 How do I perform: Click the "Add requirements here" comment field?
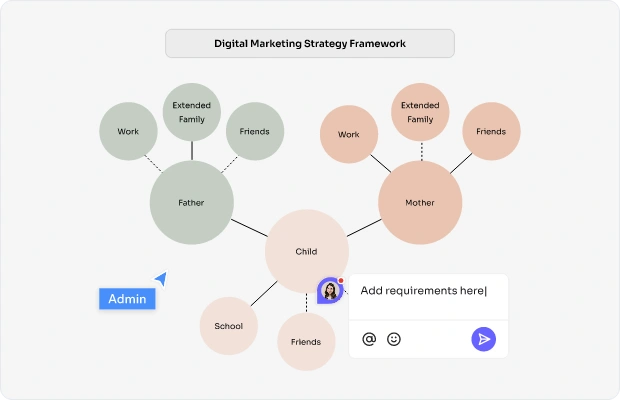(428, 296)
